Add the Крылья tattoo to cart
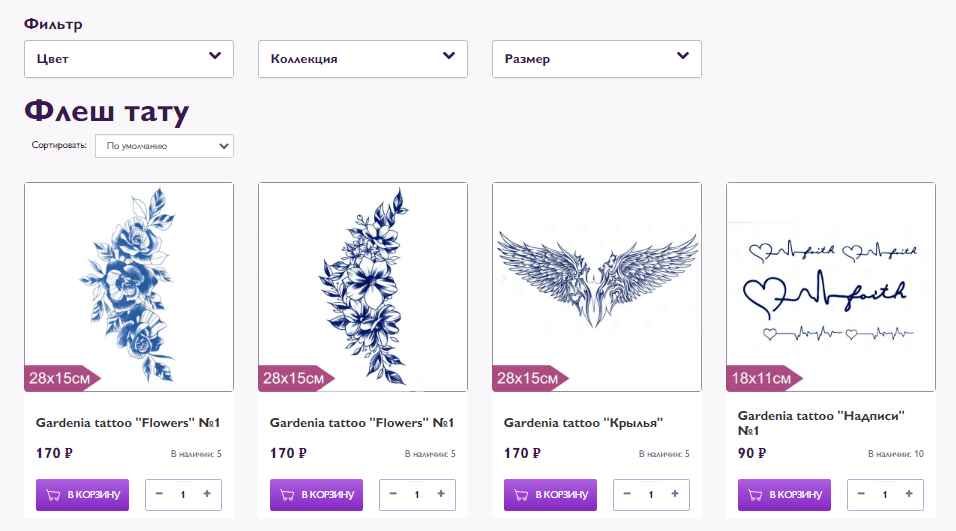 coord(550,495)
